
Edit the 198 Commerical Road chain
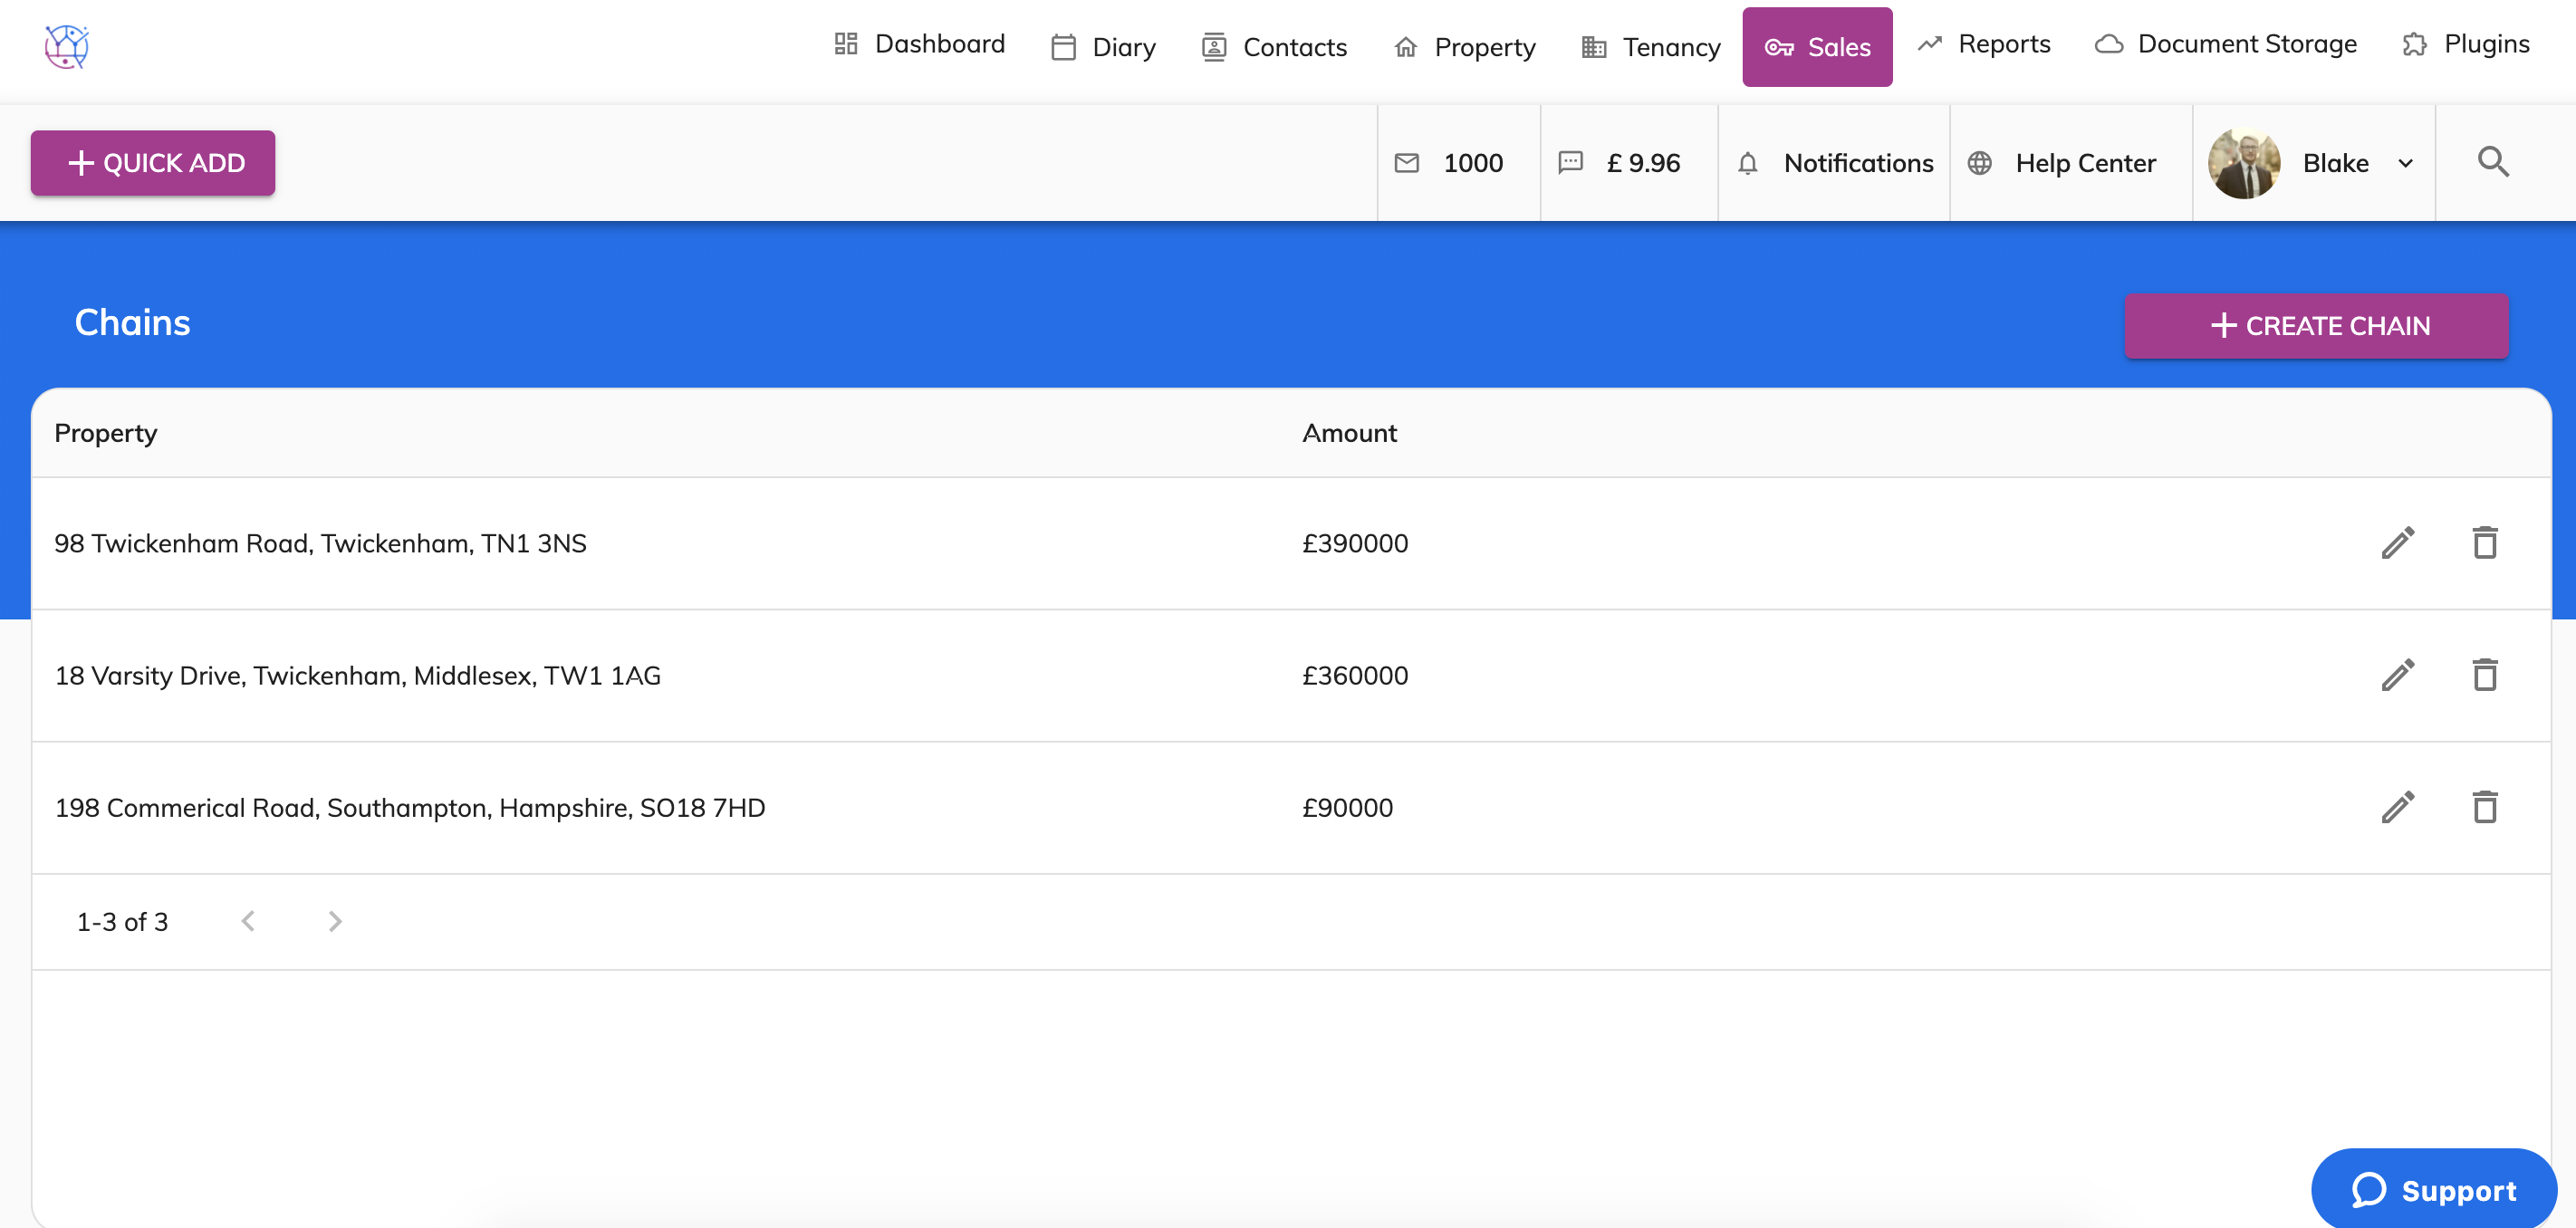pyautogui.click(x=2397, y=807)
